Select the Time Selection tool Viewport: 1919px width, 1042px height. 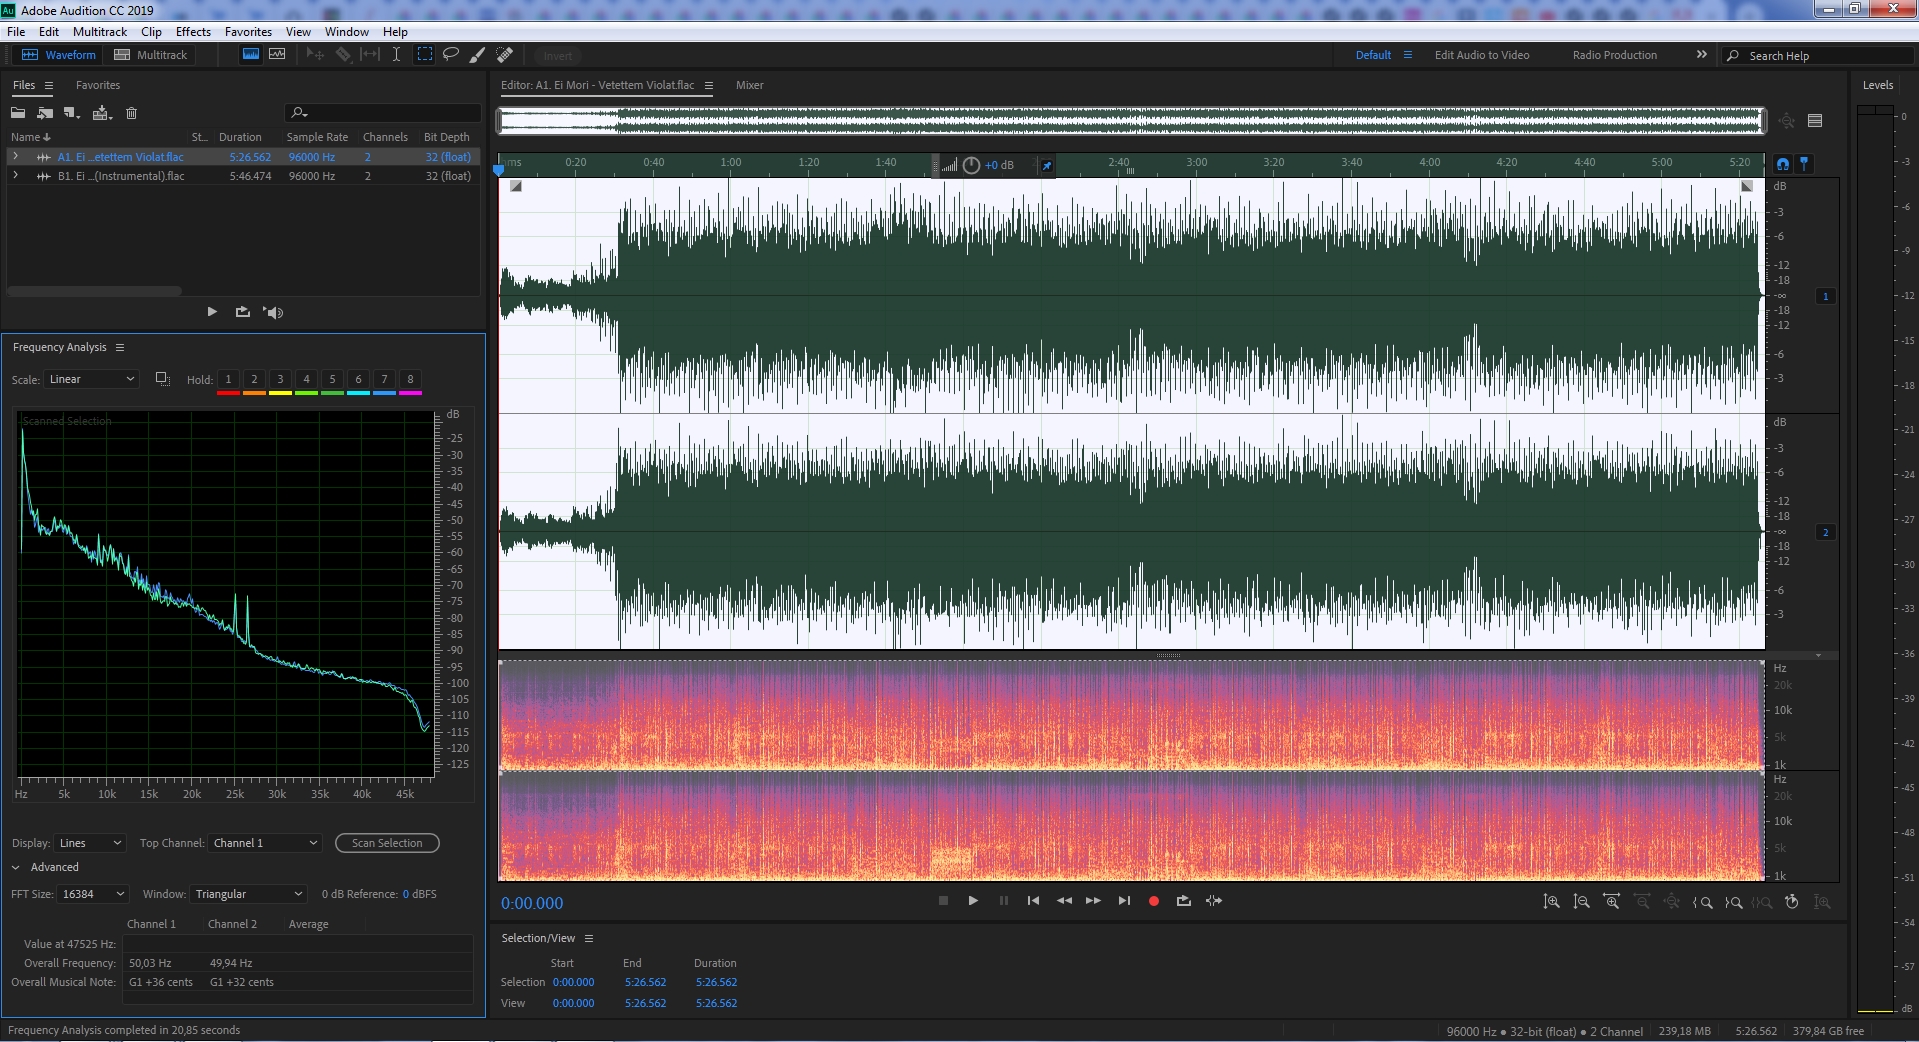pyautogui.click(x=396, y=55)
